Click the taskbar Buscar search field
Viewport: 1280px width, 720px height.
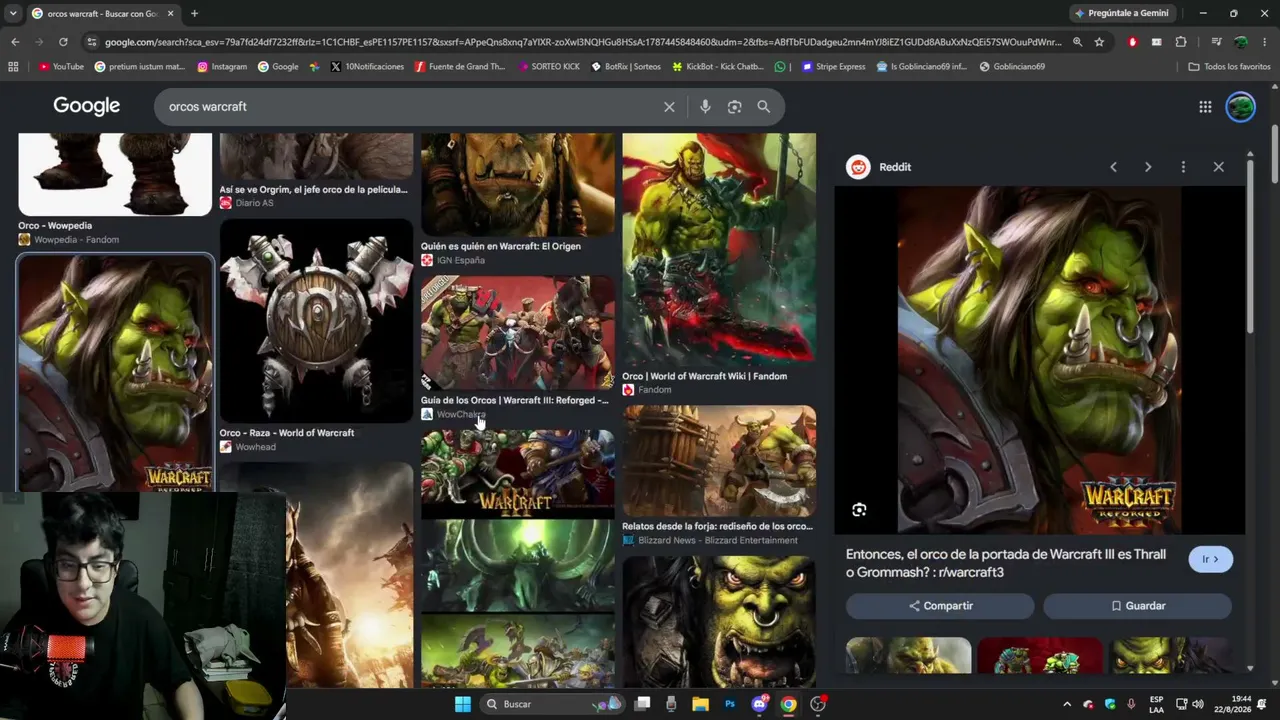tap(550, 704)
